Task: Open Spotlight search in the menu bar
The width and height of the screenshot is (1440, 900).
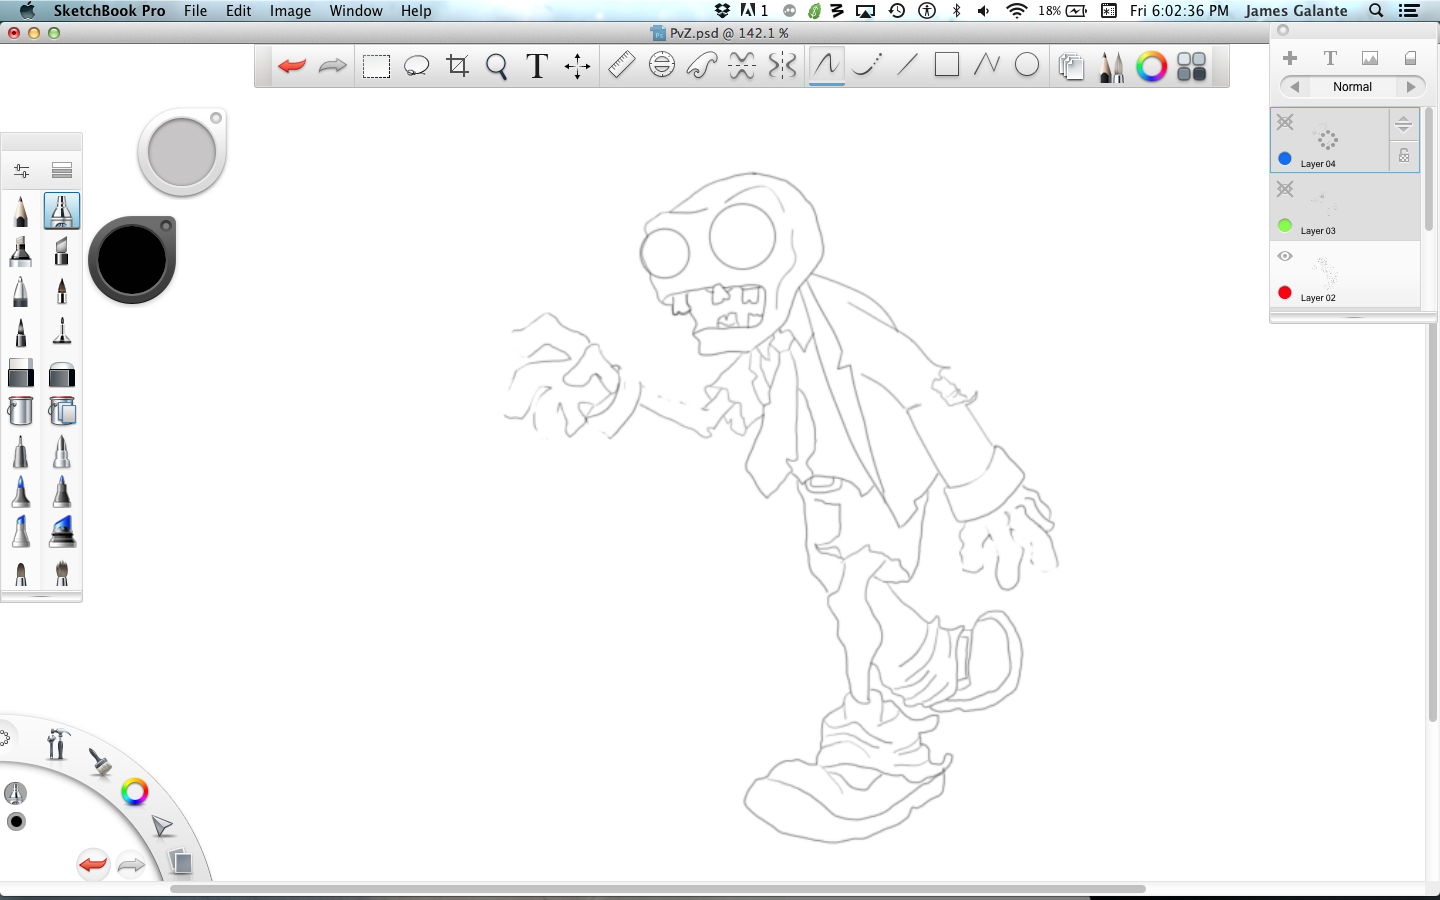Action: [1376, 11]
